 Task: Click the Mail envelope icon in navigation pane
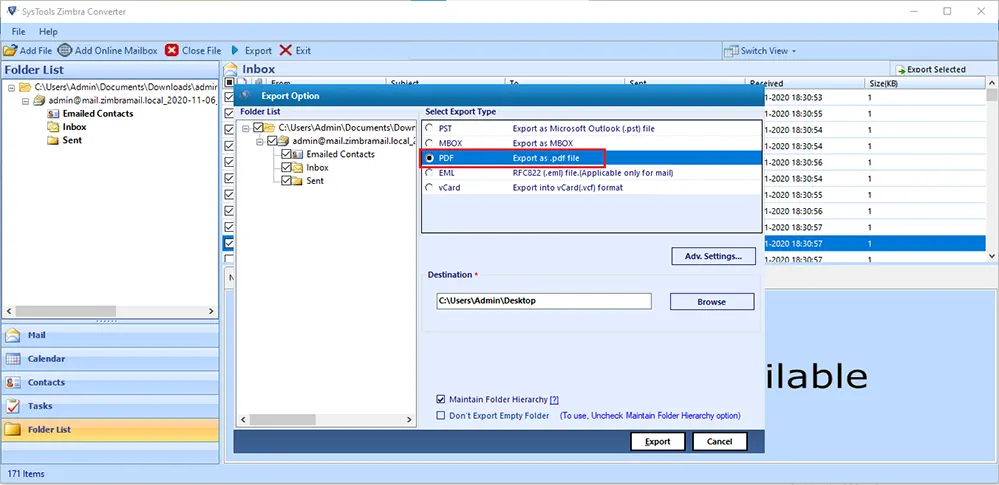coord(13,335)
